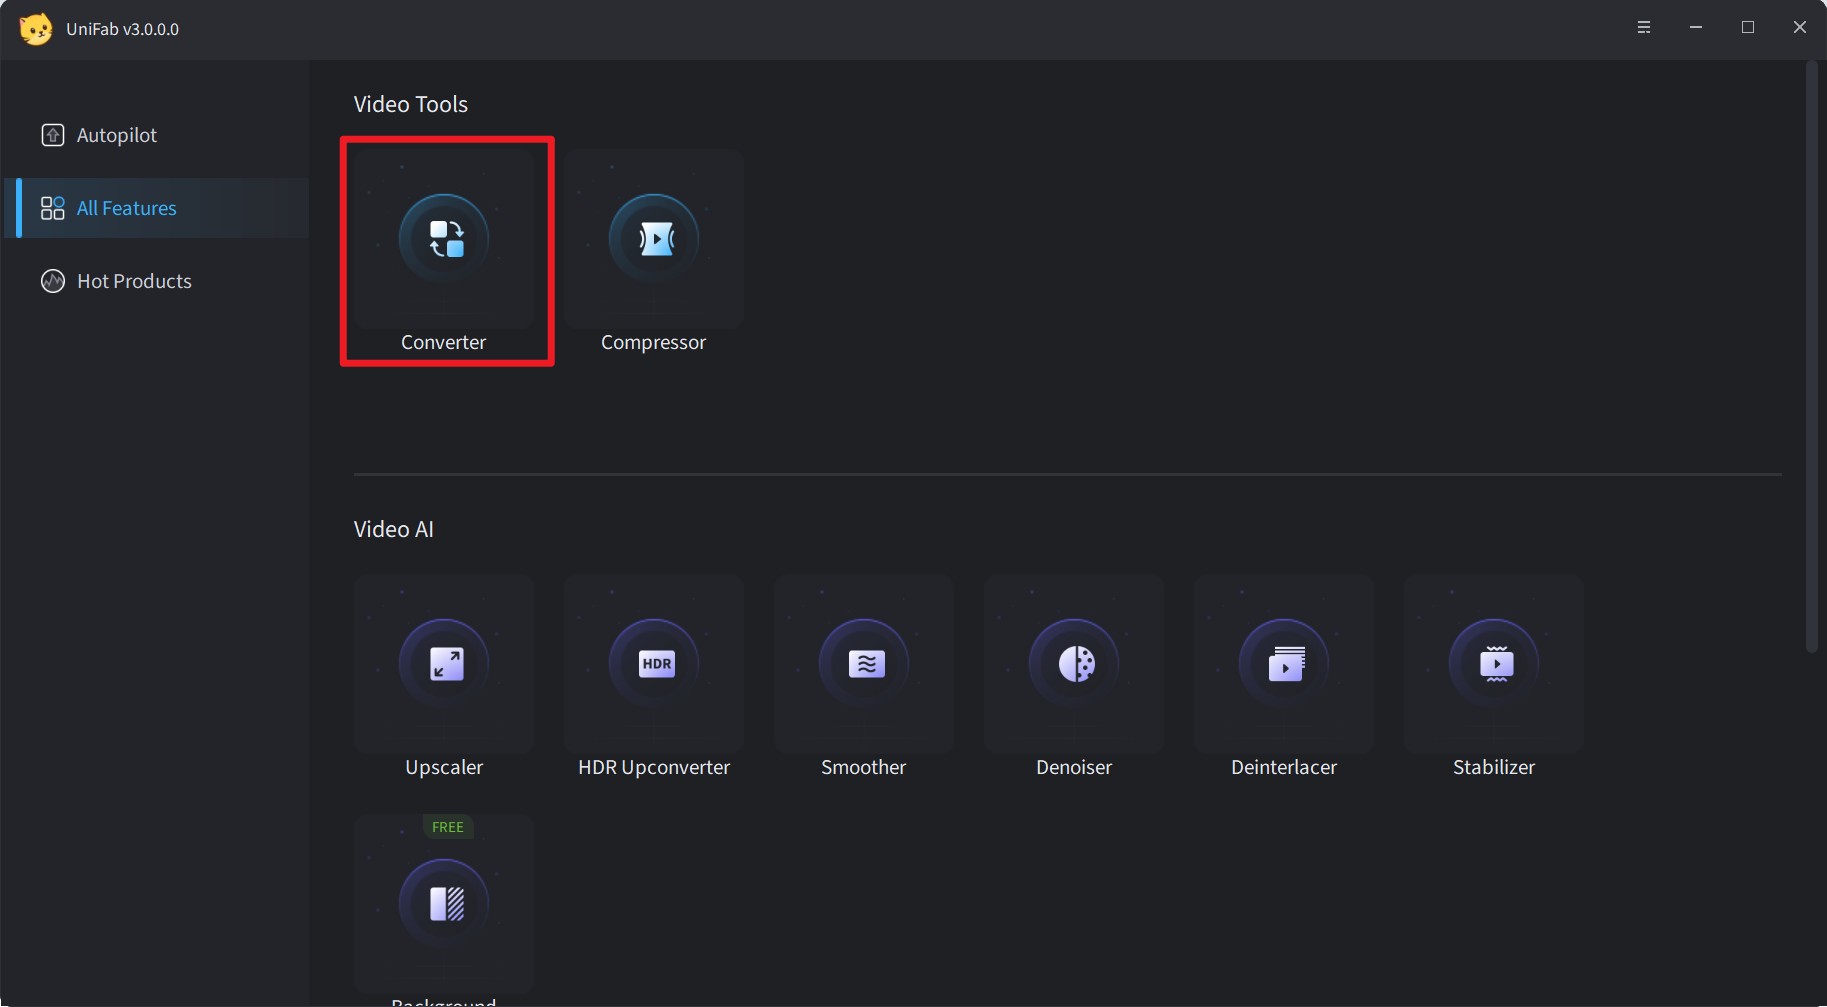Maximize the UniFab window

1747,28
